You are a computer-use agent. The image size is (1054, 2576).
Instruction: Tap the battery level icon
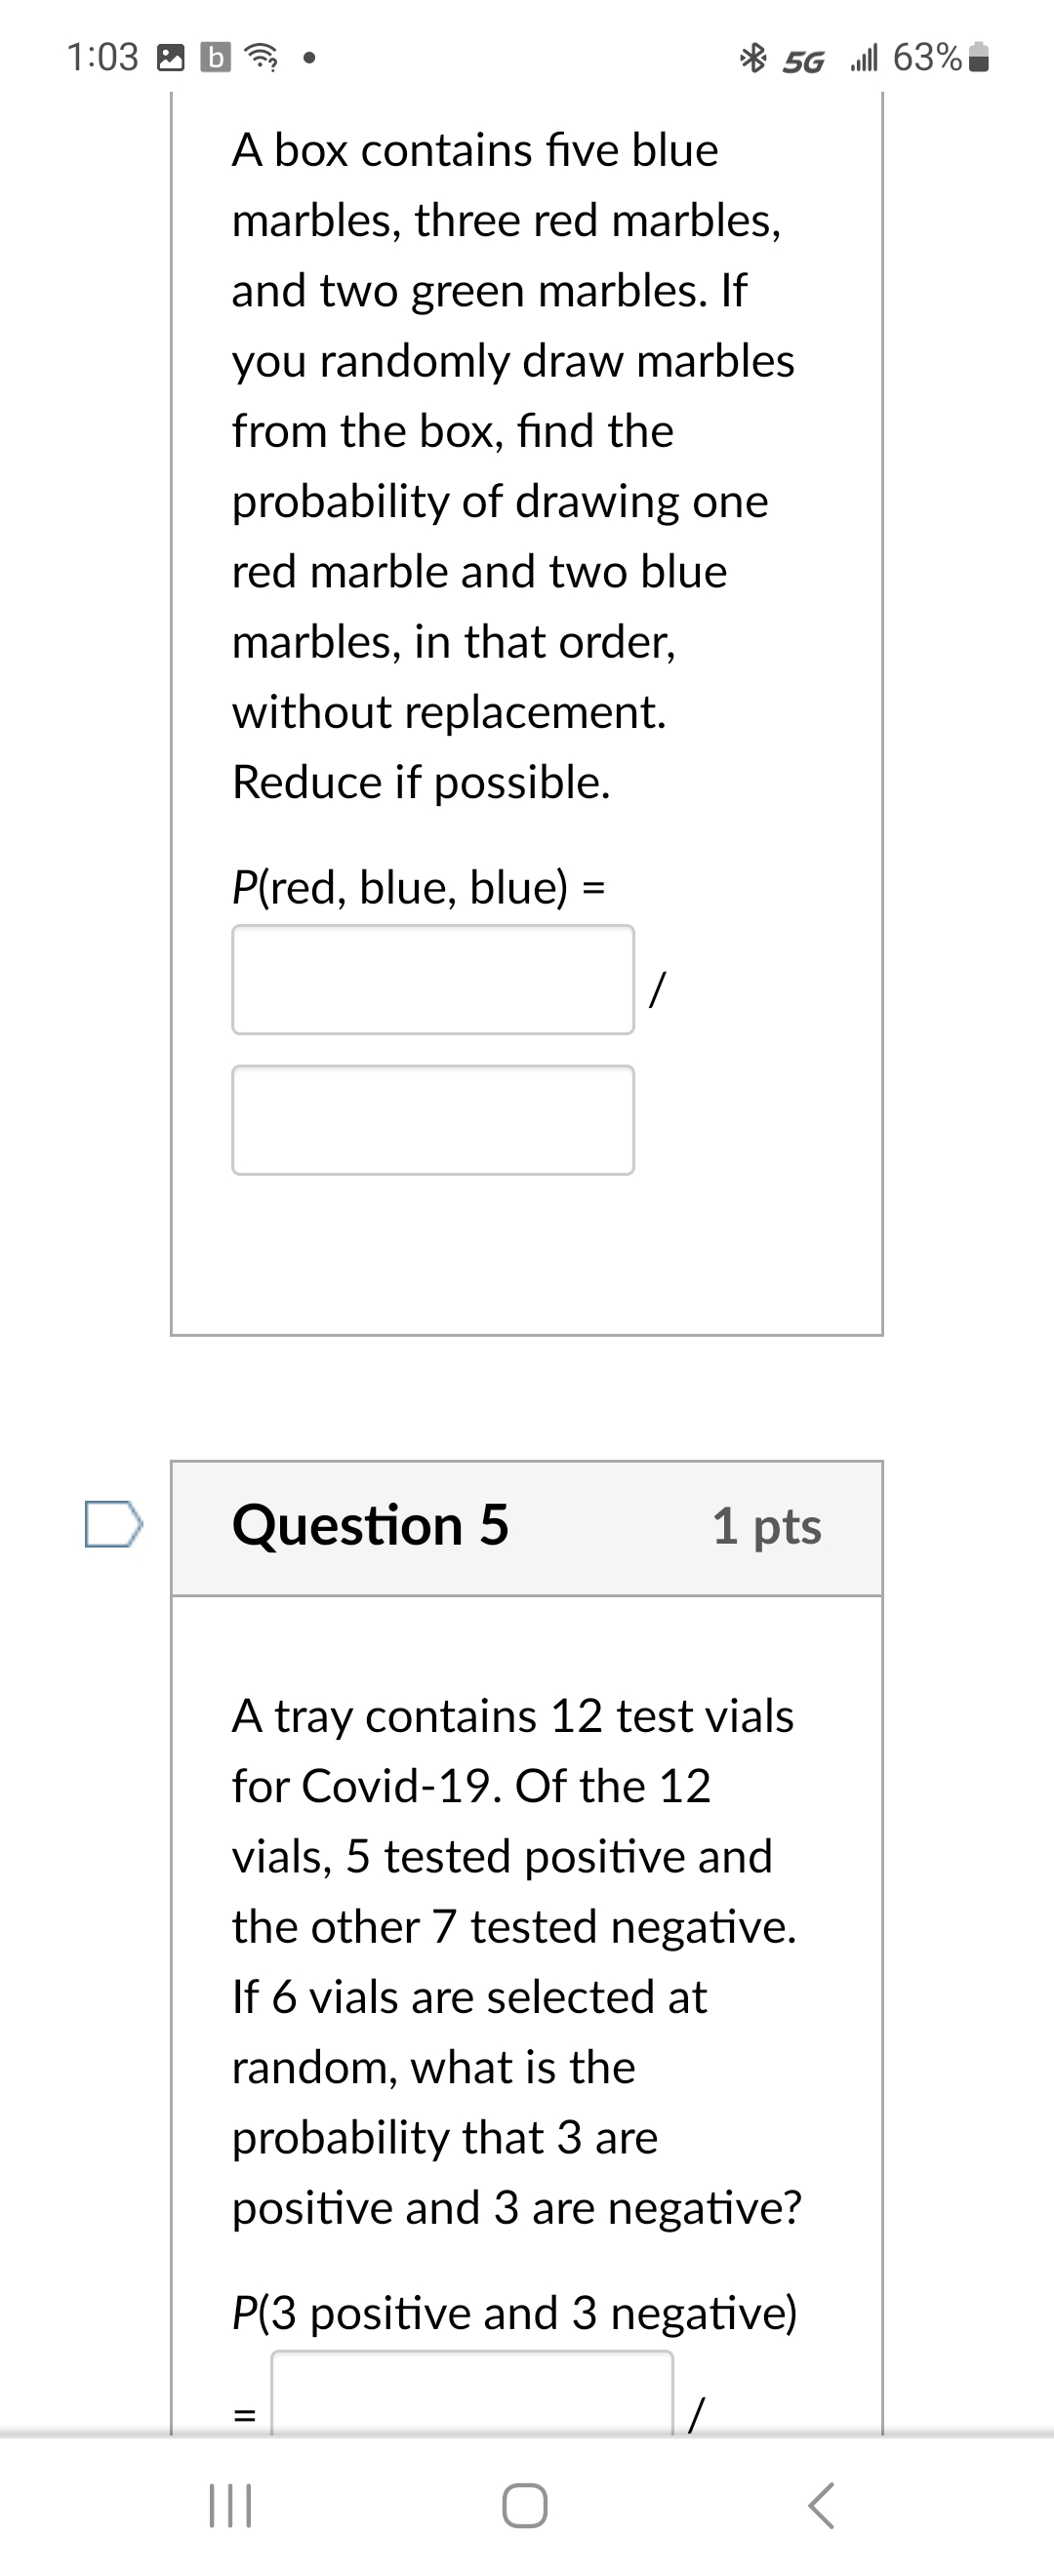point(976,60)
